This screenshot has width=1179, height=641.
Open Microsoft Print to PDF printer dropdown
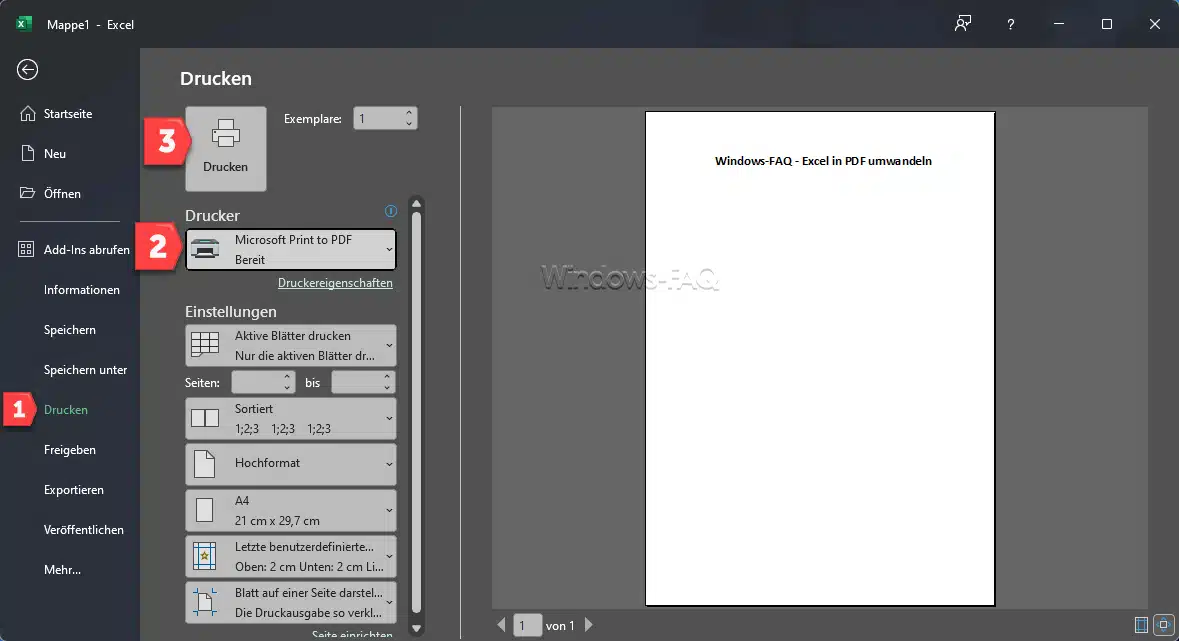click(x=291, y=250)
